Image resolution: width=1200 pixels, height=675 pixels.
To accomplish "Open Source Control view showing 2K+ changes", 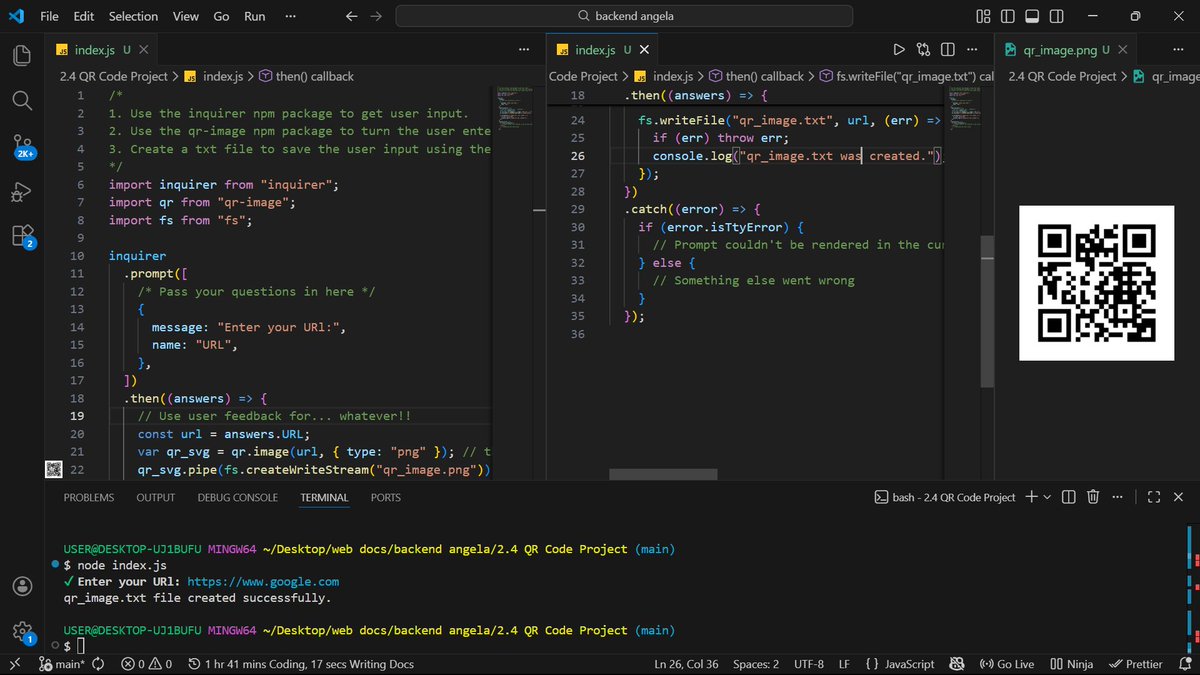I will [21, 145].
